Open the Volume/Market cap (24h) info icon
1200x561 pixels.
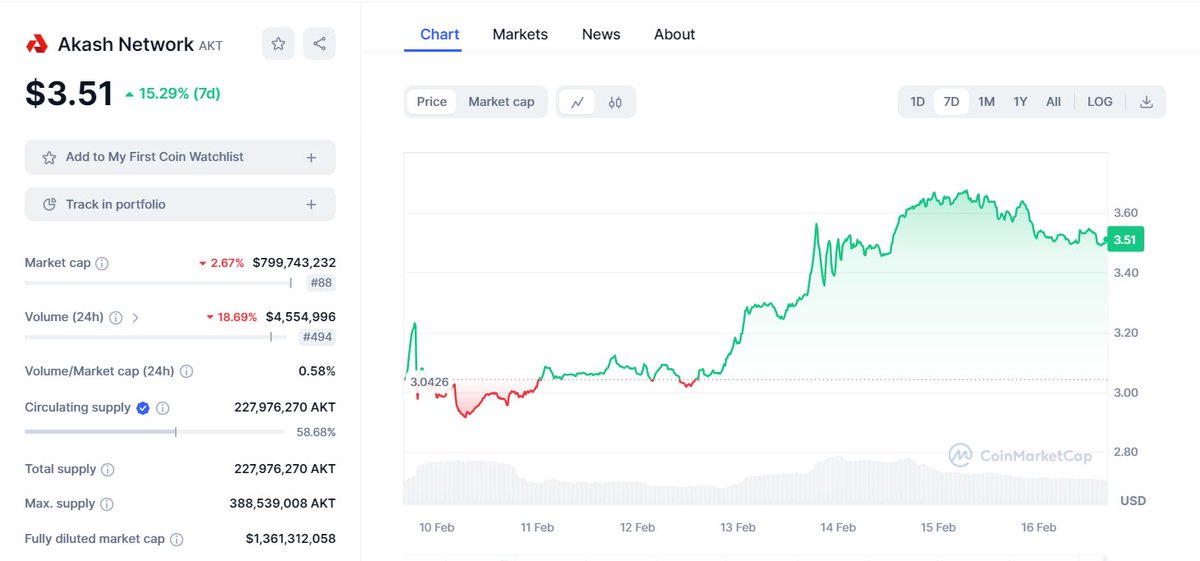[x=186, y=371]
